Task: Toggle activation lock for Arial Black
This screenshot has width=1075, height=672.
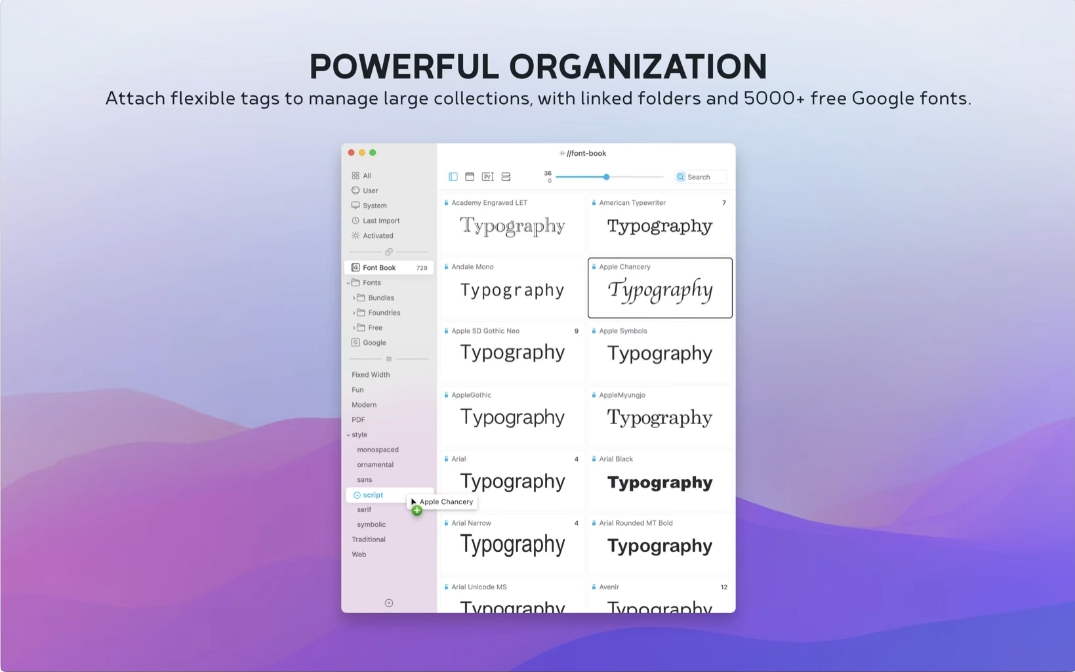Action: click(594, 459)
